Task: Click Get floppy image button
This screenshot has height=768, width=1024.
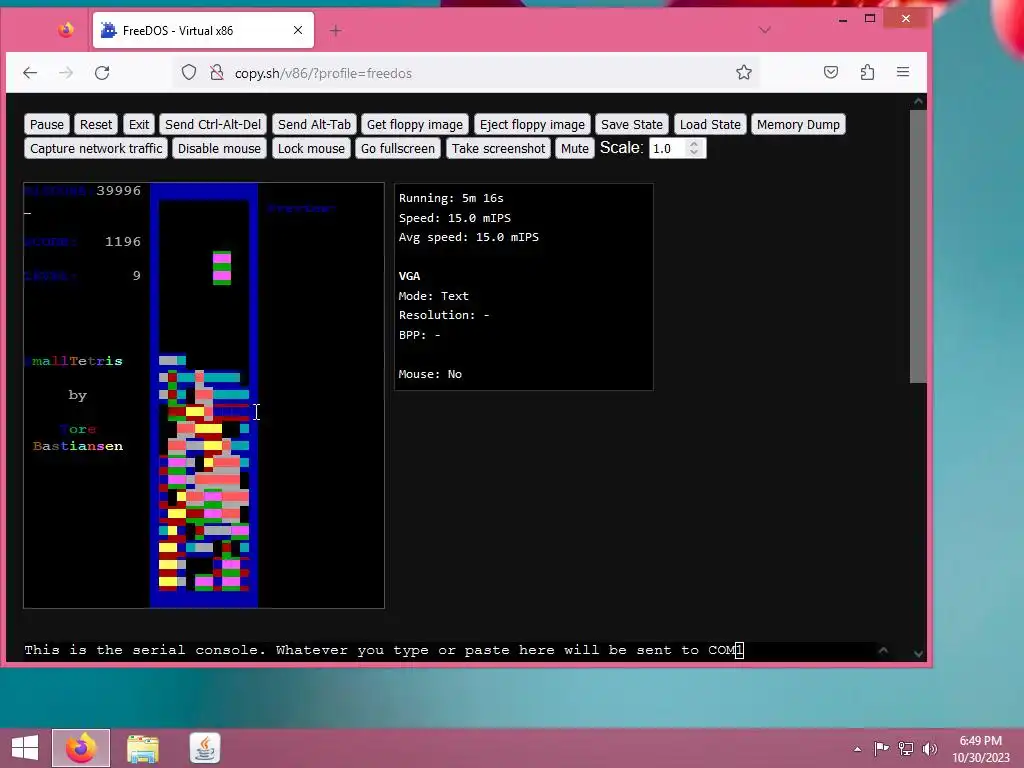Action: coord(415,124)
